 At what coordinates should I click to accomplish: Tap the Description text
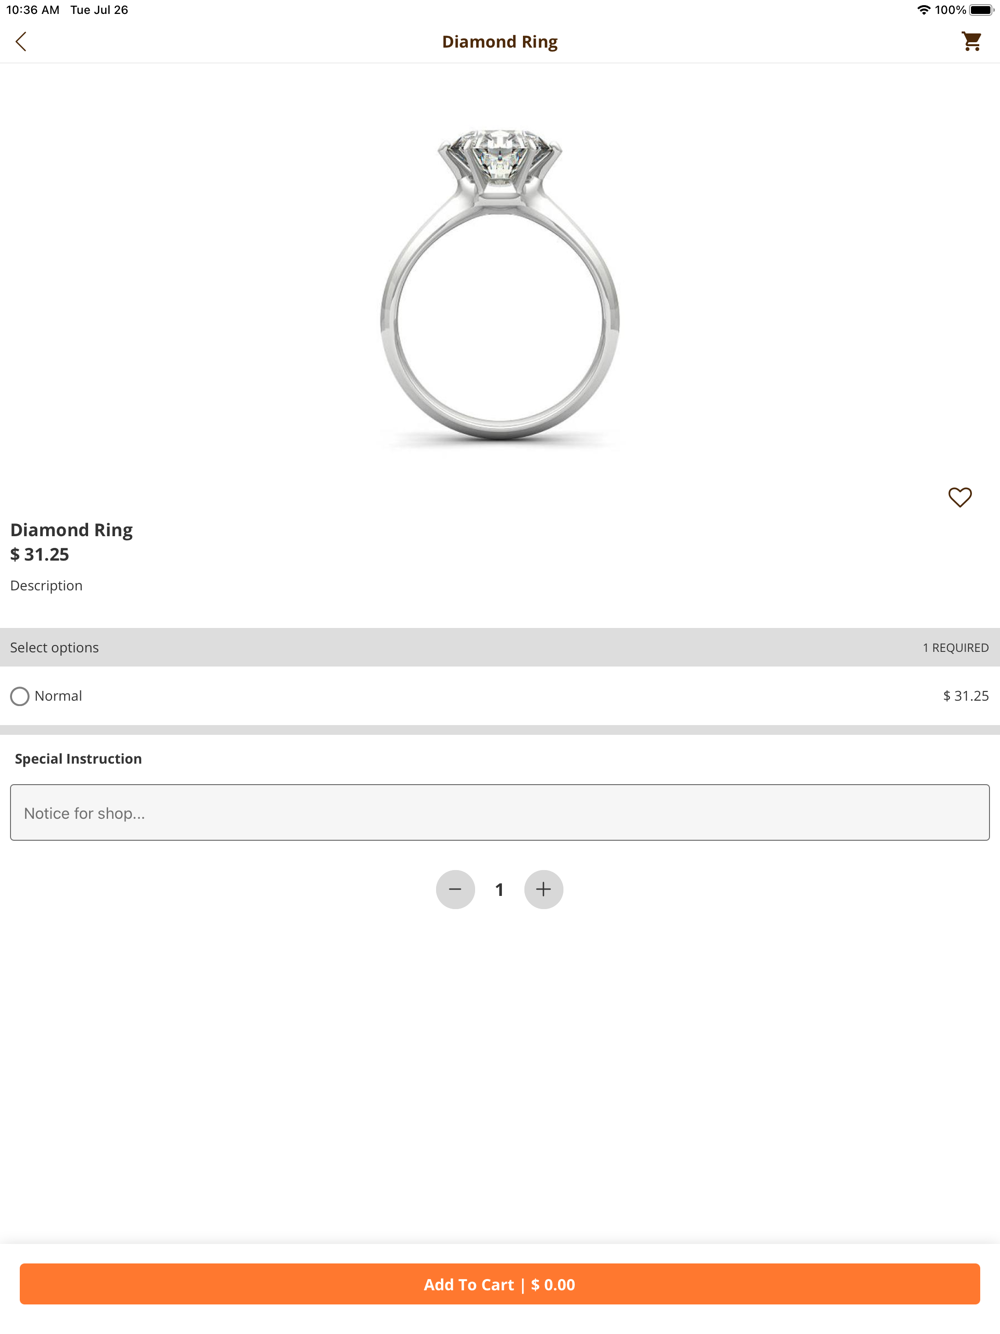[46, 585]
